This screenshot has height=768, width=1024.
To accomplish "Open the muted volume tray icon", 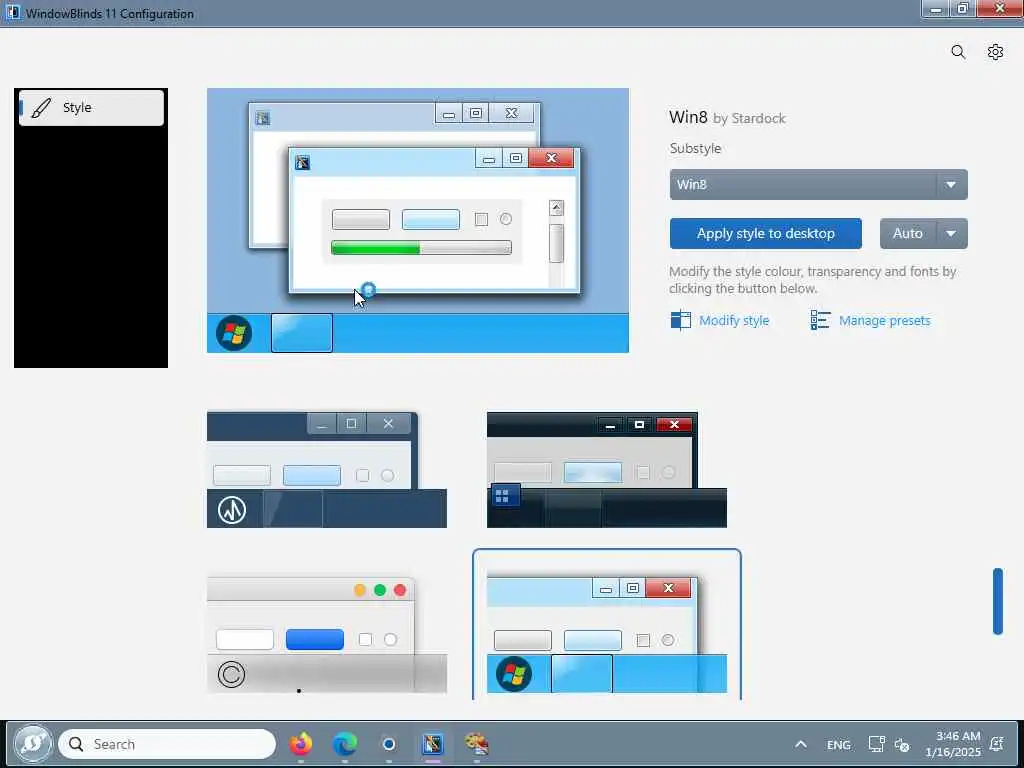I will pos(902,744).
